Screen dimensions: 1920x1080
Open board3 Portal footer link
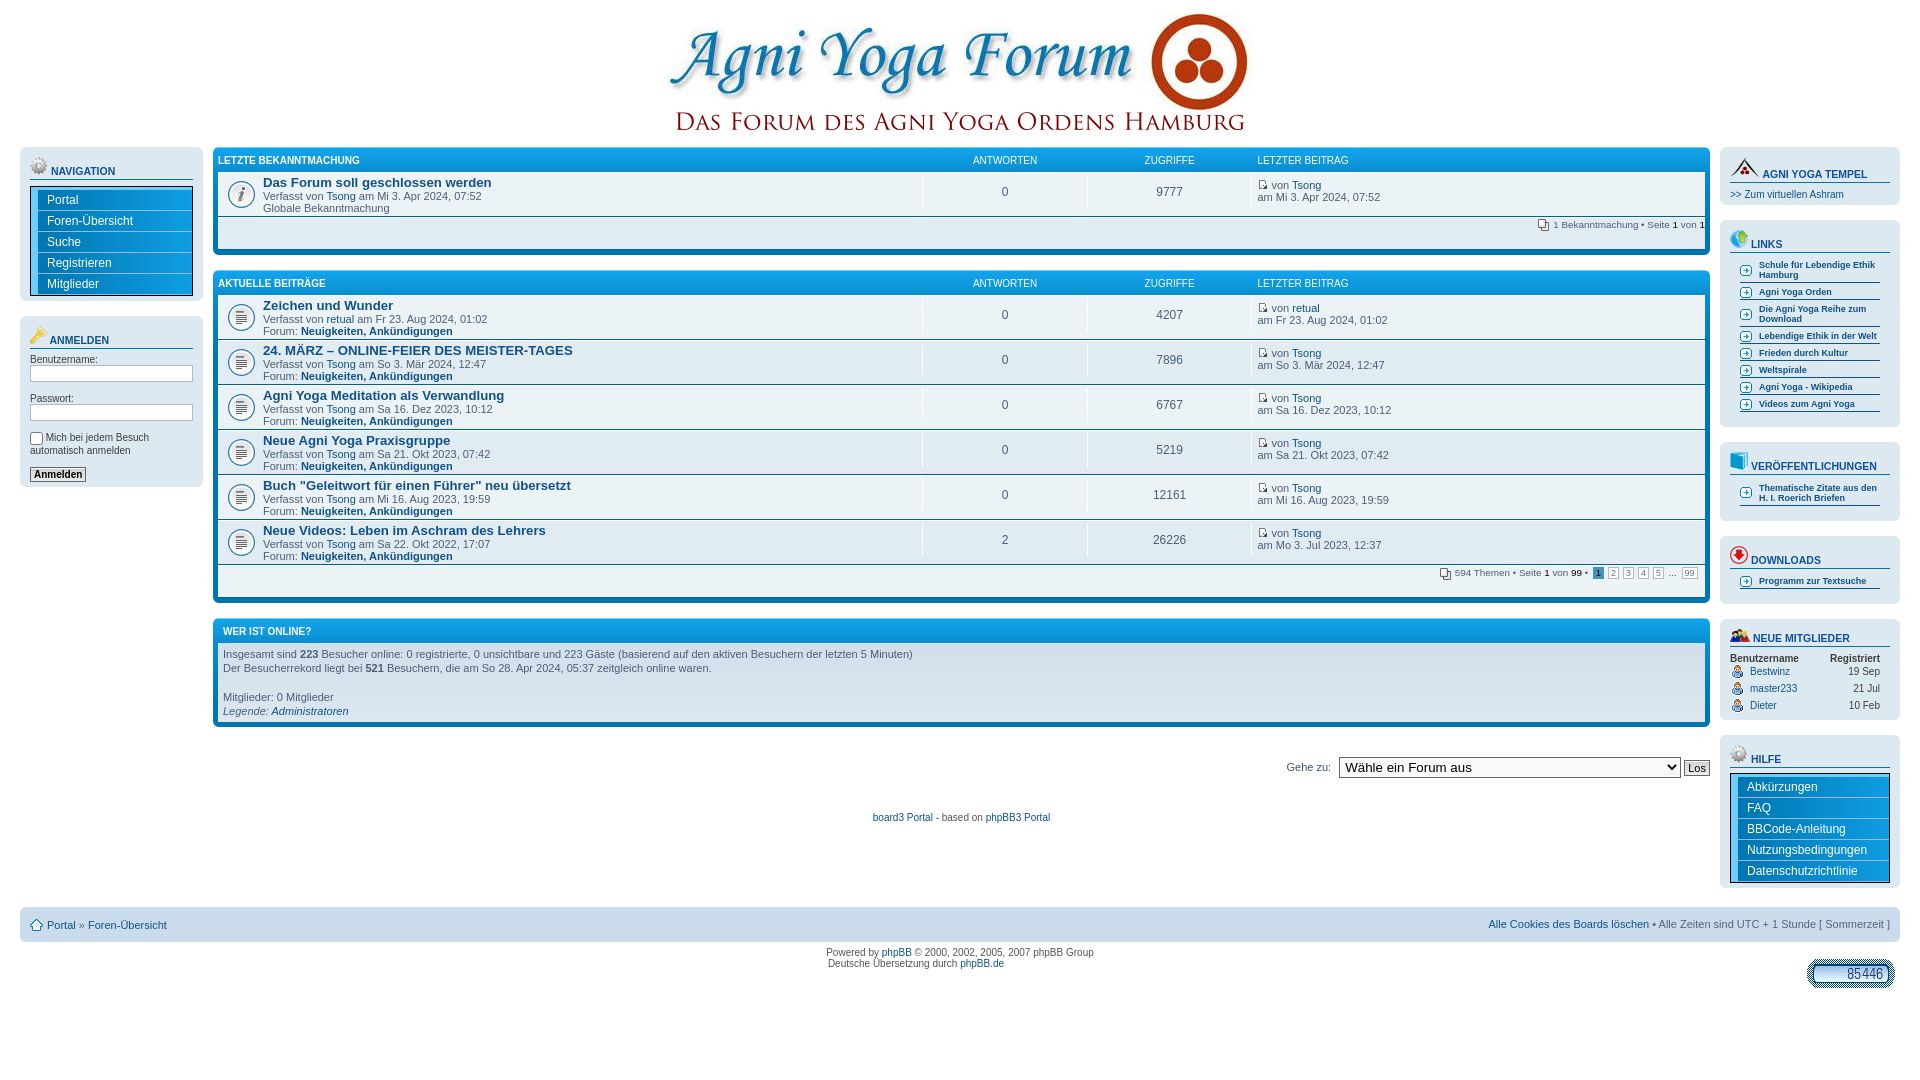[x=902, y=818]
